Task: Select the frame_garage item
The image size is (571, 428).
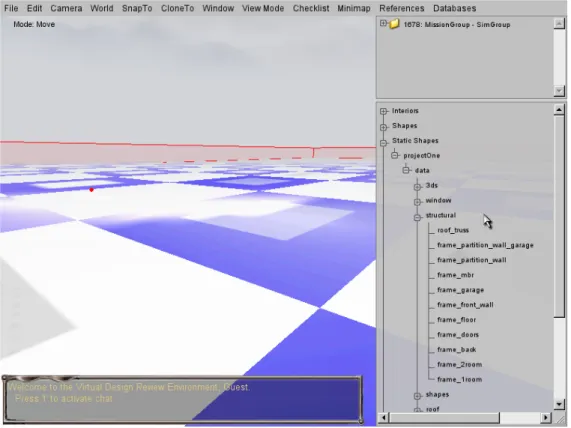Action: click(461, 290)
